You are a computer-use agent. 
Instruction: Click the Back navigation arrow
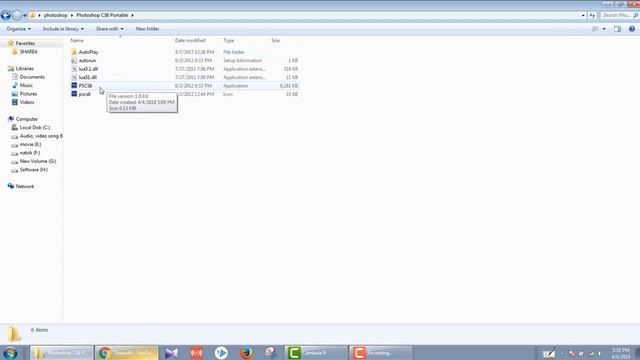click(6, 16)
